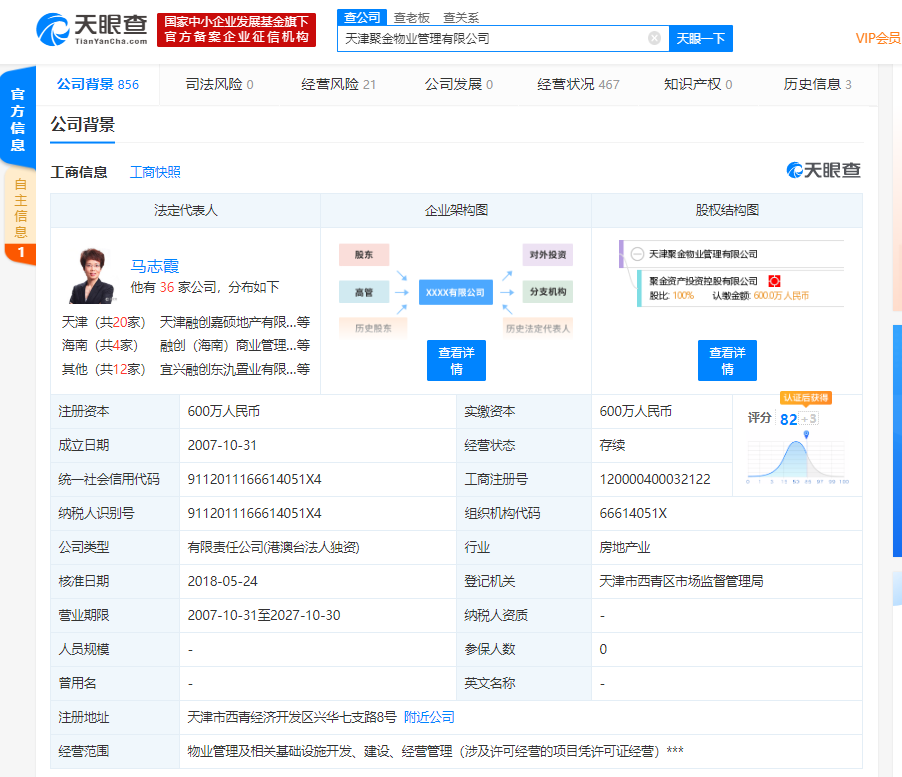Click the TianYanCha logo in the header

(x=93, y=29)
